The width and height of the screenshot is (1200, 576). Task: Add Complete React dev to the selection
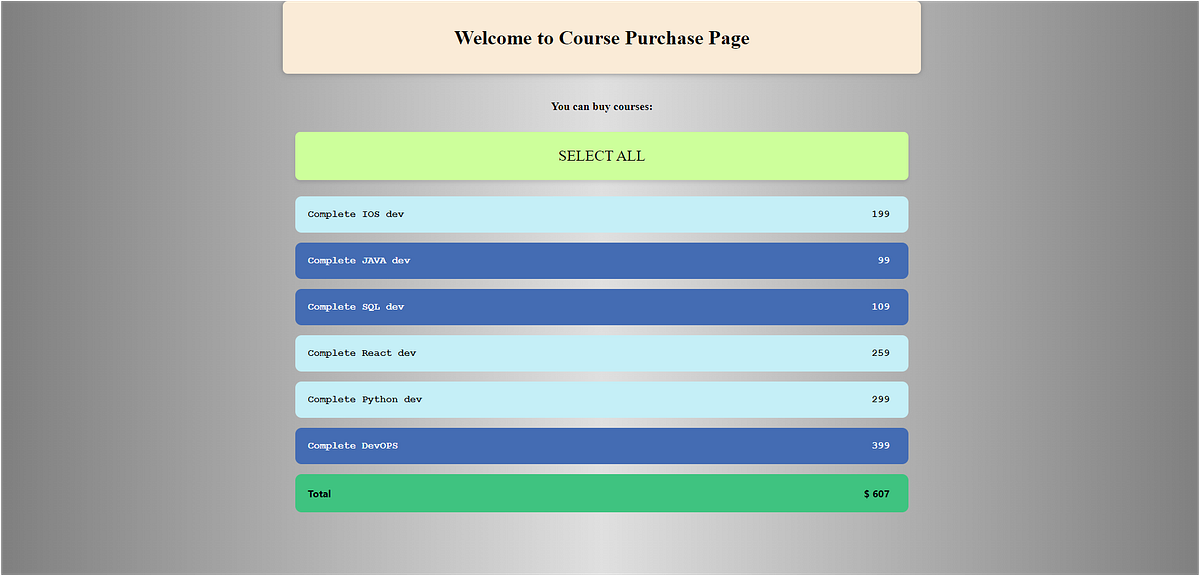[600, 353]
